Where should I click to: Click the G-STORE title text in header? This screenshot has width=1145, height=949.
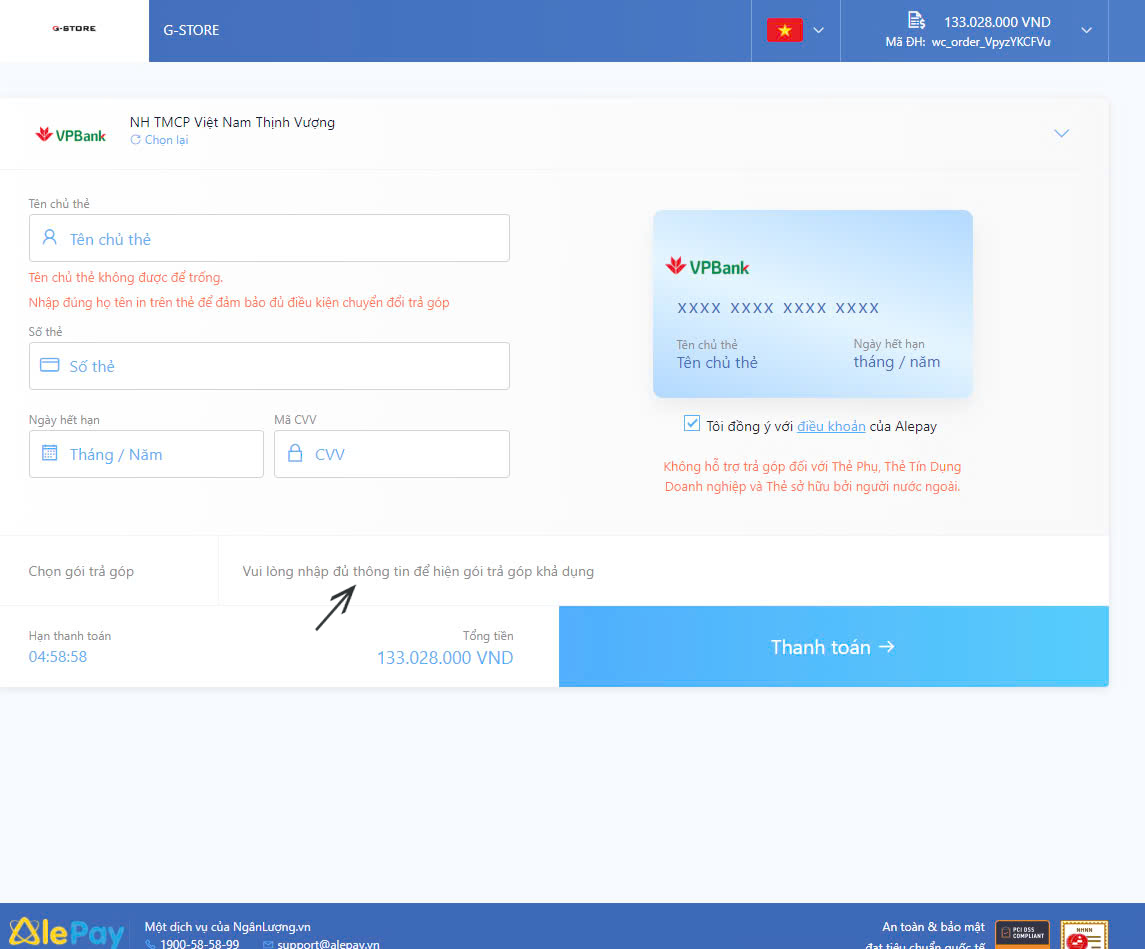[191, 30]
